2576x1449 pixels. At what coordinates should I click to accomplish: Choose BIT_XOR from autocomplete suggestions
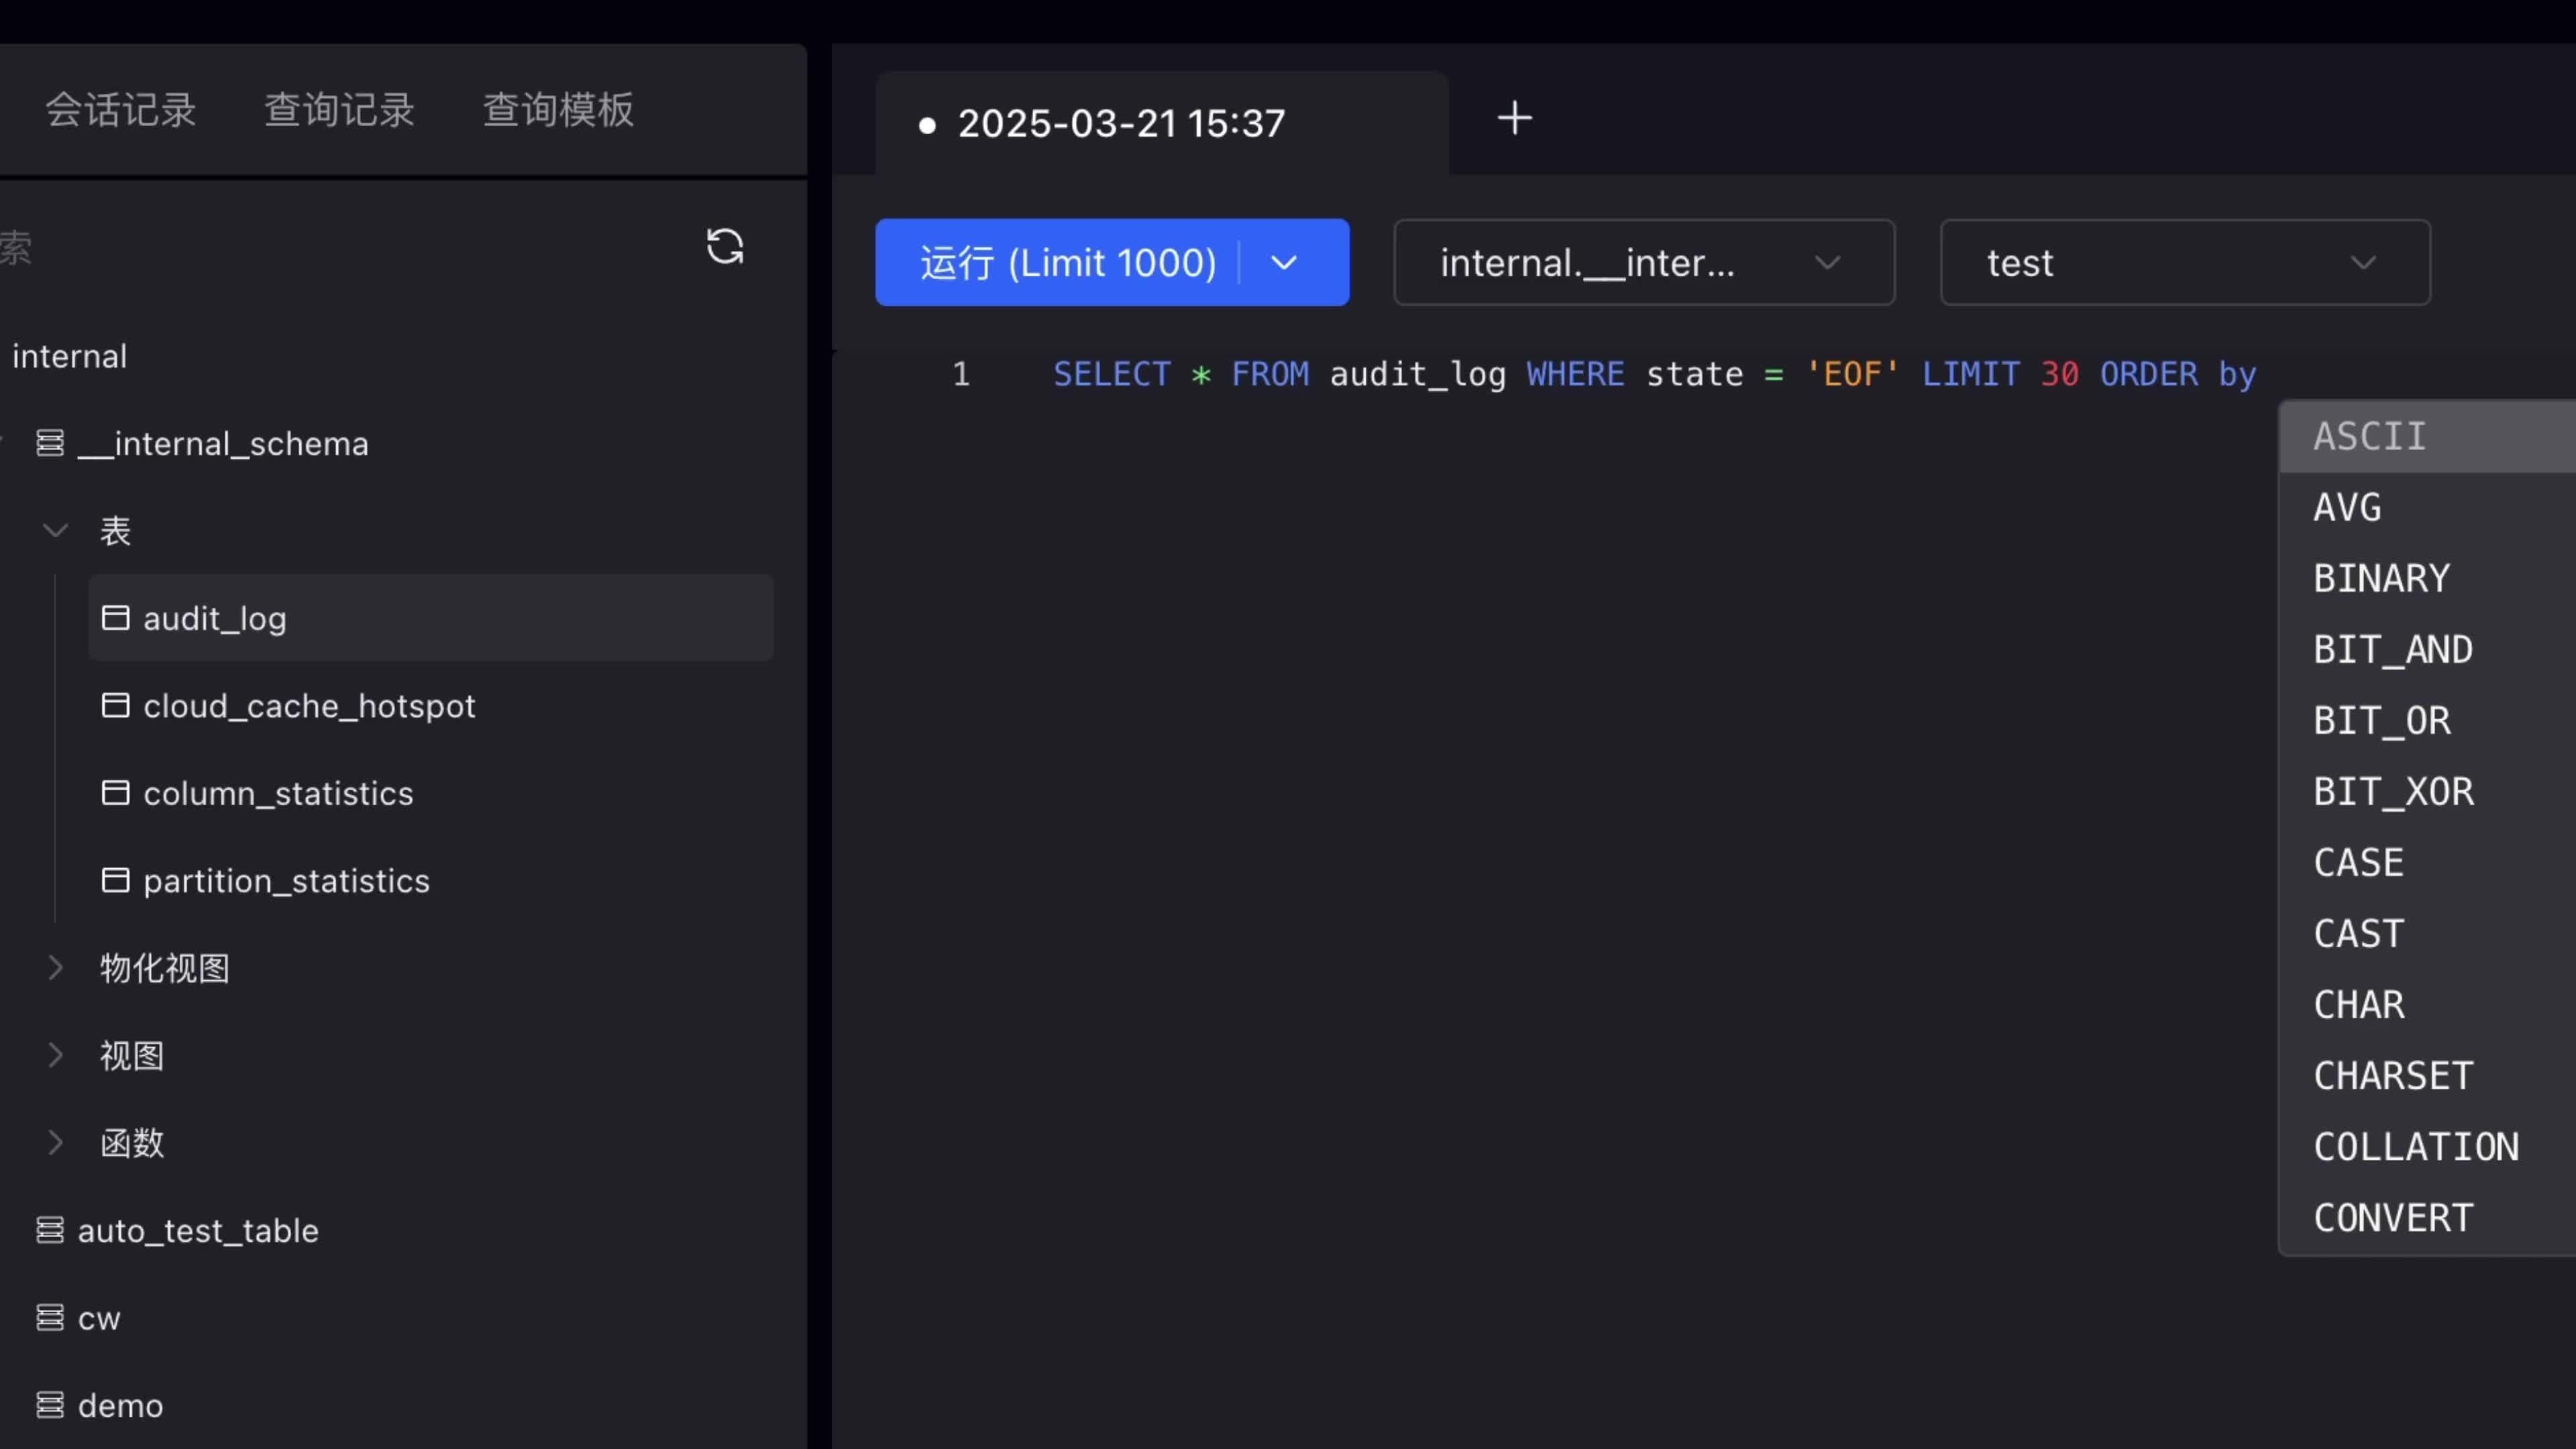(x=2428, y=791)
